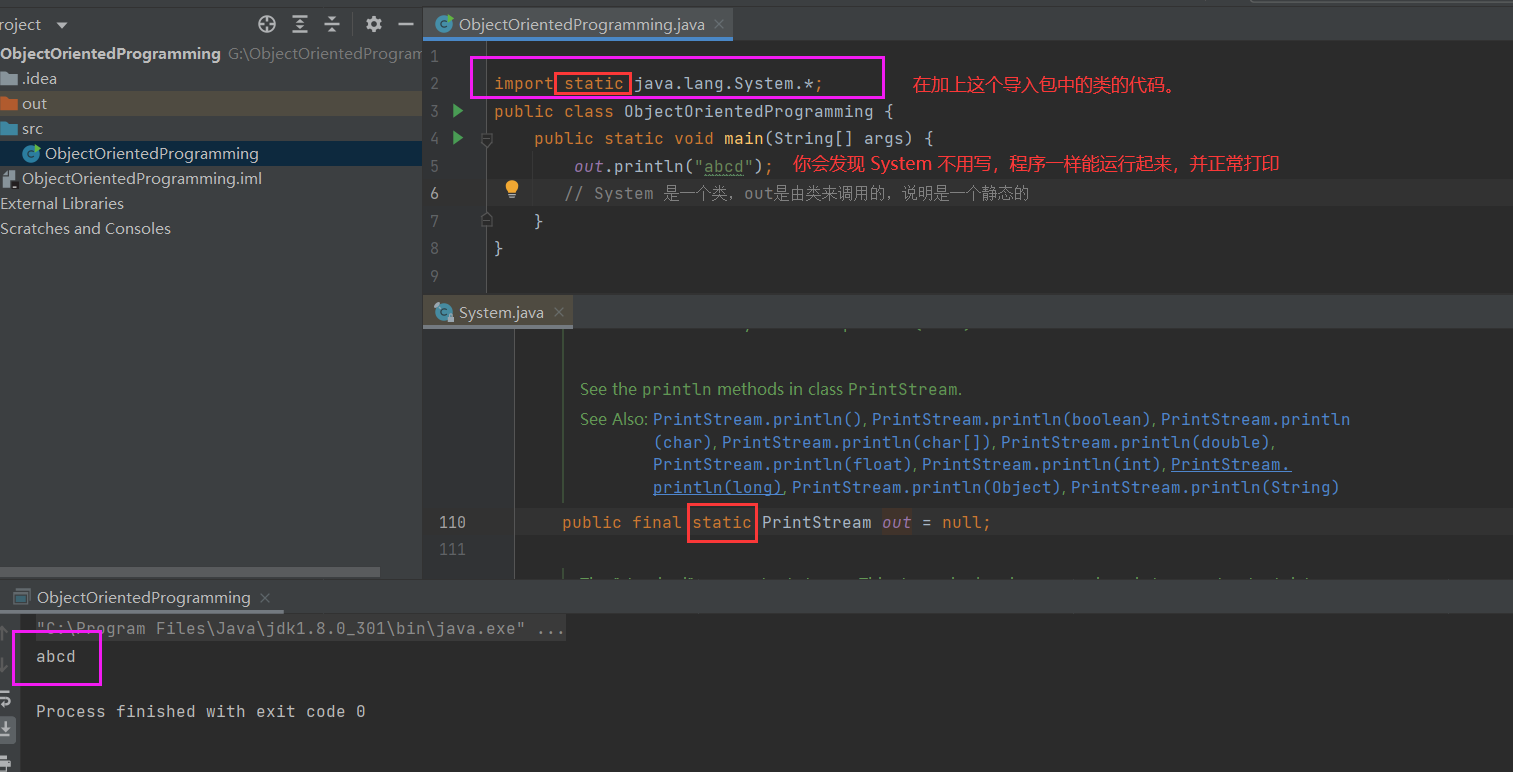Screen dimensions: 1513x772
Task: Close the System.java editor tab
Action: (559, 312)
